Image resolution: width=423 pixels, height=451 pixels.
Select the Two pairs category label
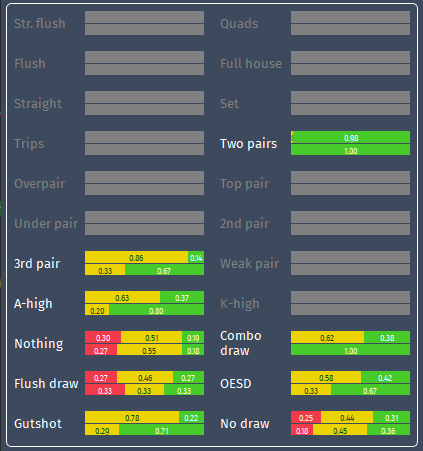click(x=248, y=144)
